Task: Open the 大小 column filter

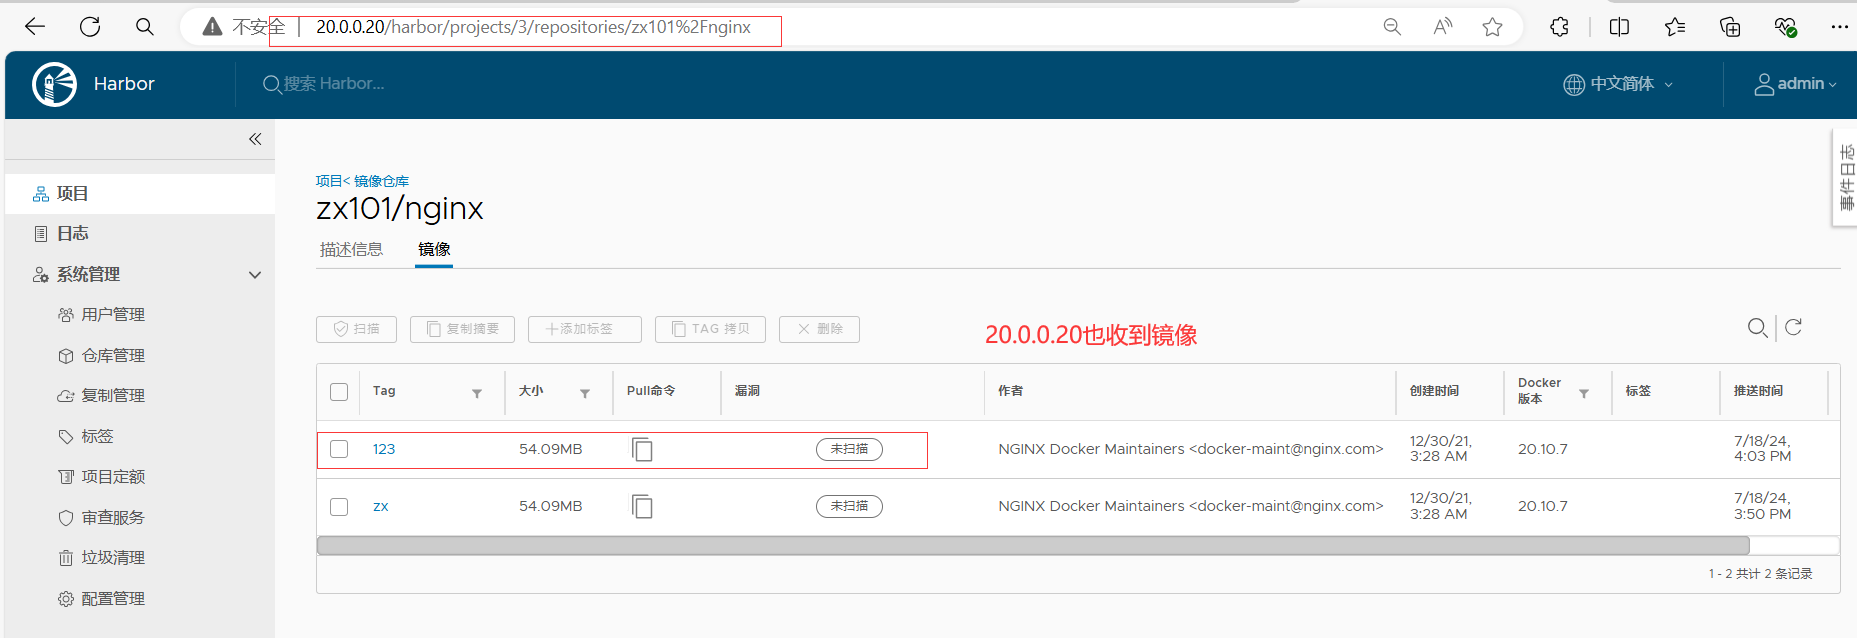Action: tap(585, 394)
